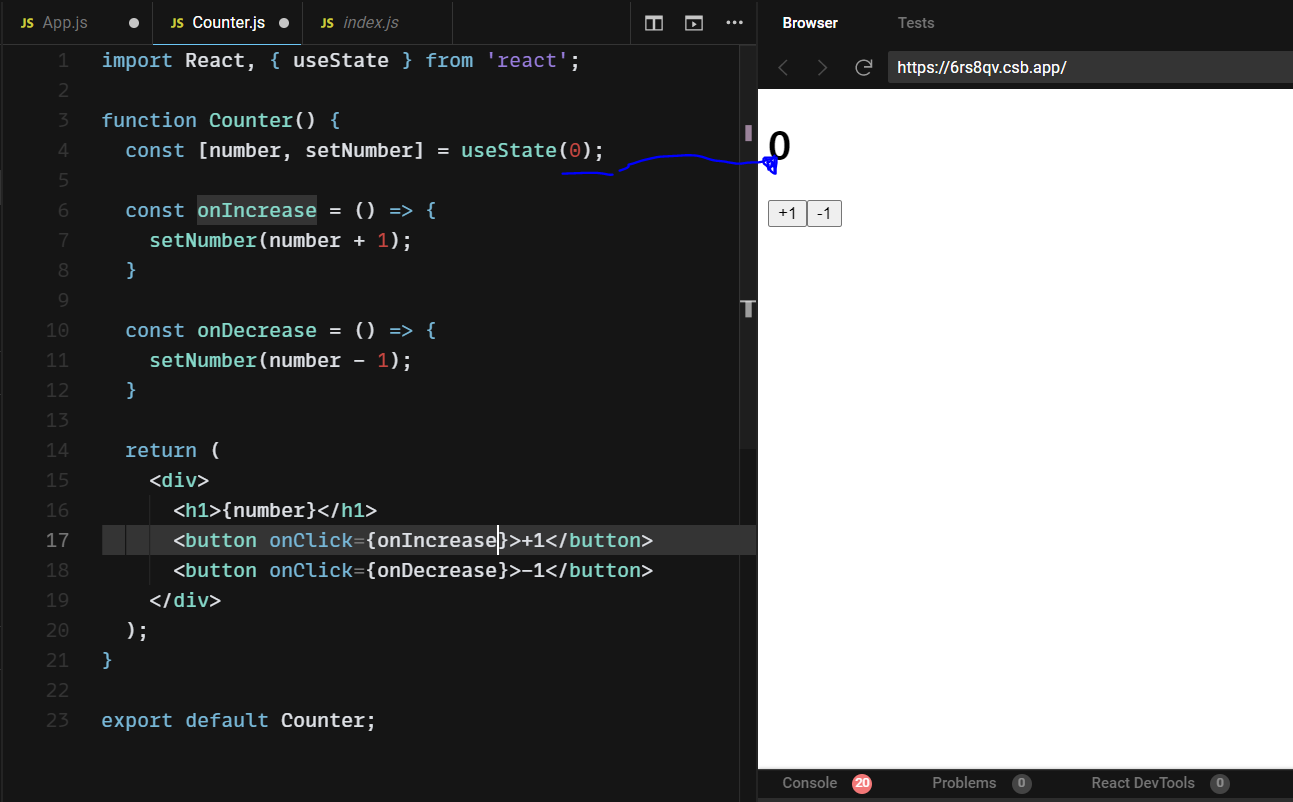
Task: Click the 'return (' statement
Action: coord(172,450)
